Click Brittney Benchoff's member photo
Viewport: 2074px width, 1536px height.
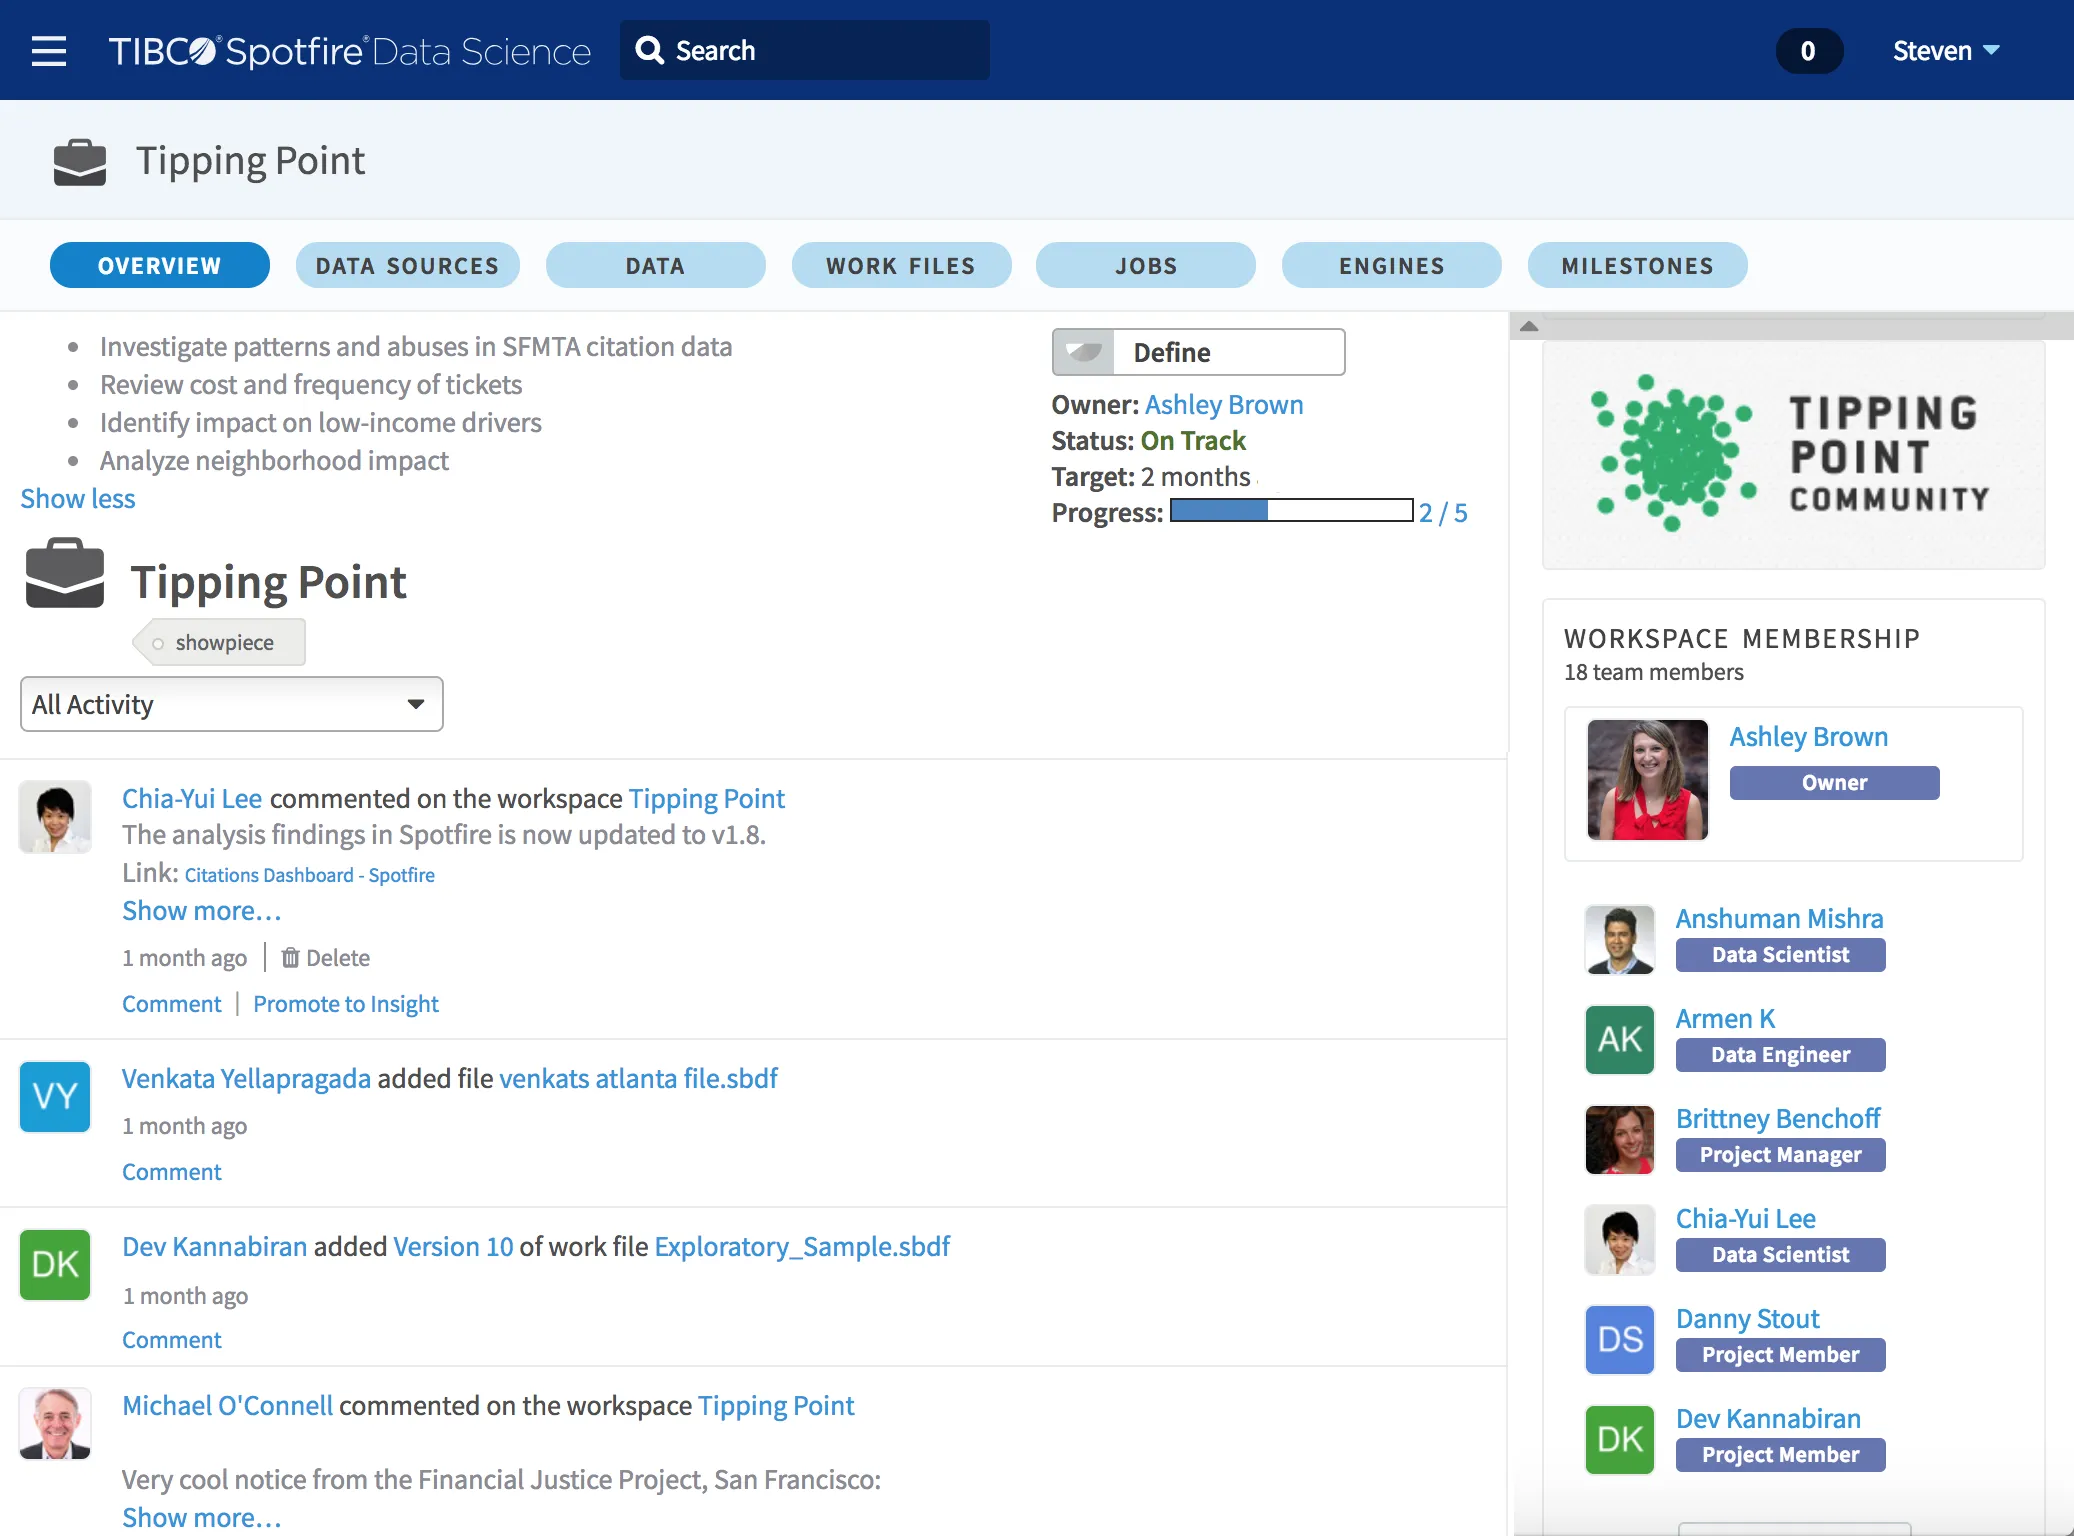pos(1620,1140)
